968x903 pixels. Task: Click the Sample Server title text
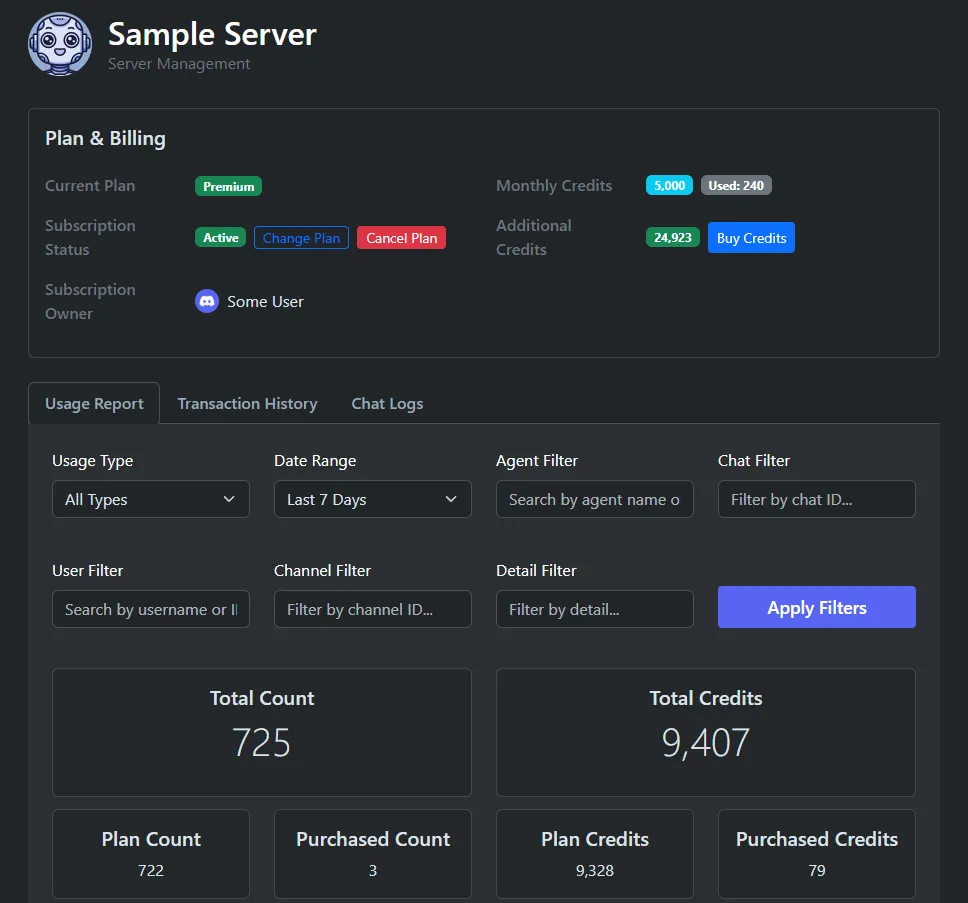coord(212,34)
